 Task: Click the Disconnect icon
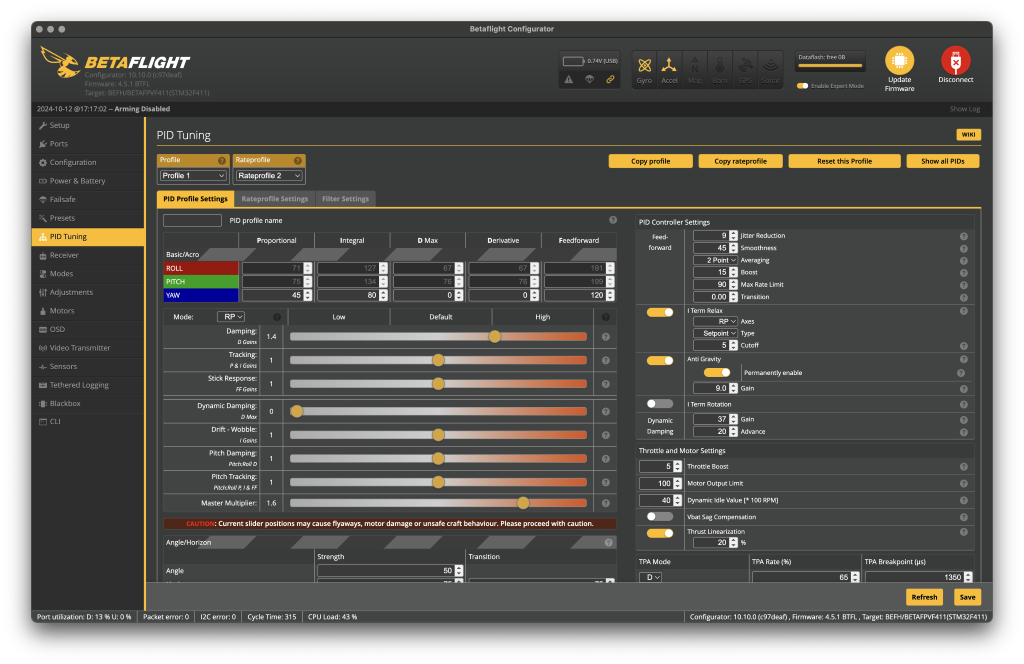pos(956,61)
